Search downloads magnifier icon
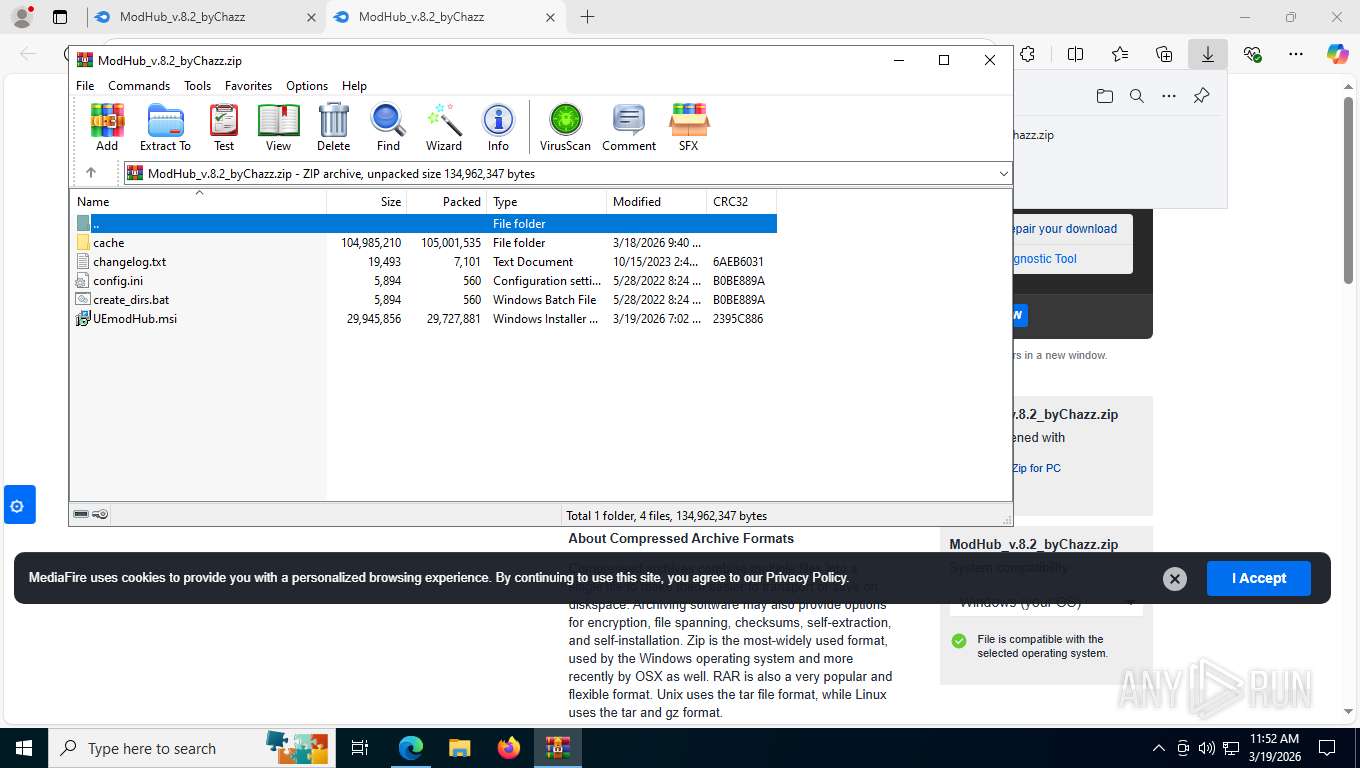Image resolution: width=1360 pixels, height=768 pixels. [1137, 96]
